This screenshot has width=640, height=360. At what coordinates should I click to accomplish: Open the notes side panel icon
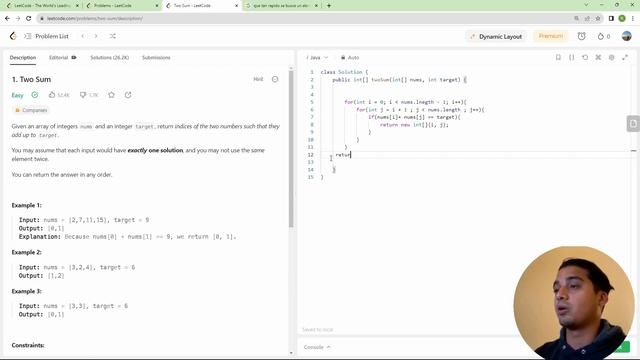pos(633,124)
